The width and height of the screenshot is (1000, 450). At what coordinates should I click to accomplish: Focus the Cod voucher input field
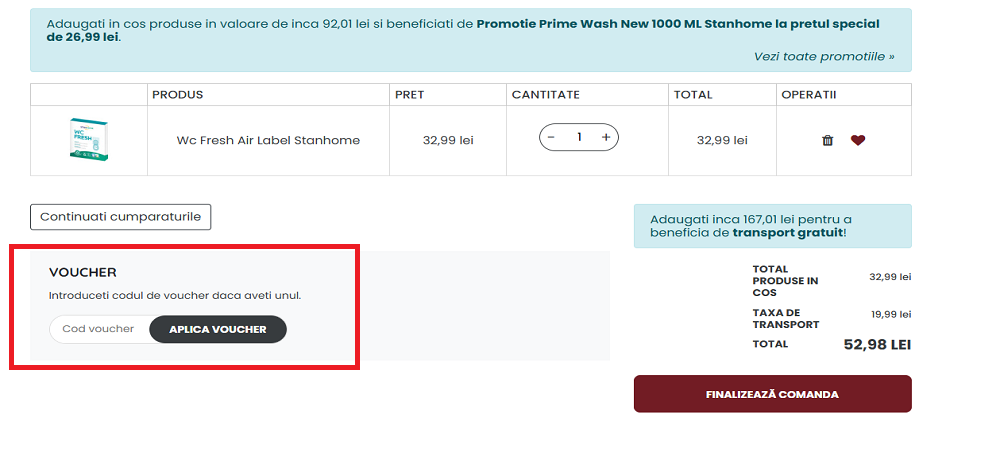[100, 329]
